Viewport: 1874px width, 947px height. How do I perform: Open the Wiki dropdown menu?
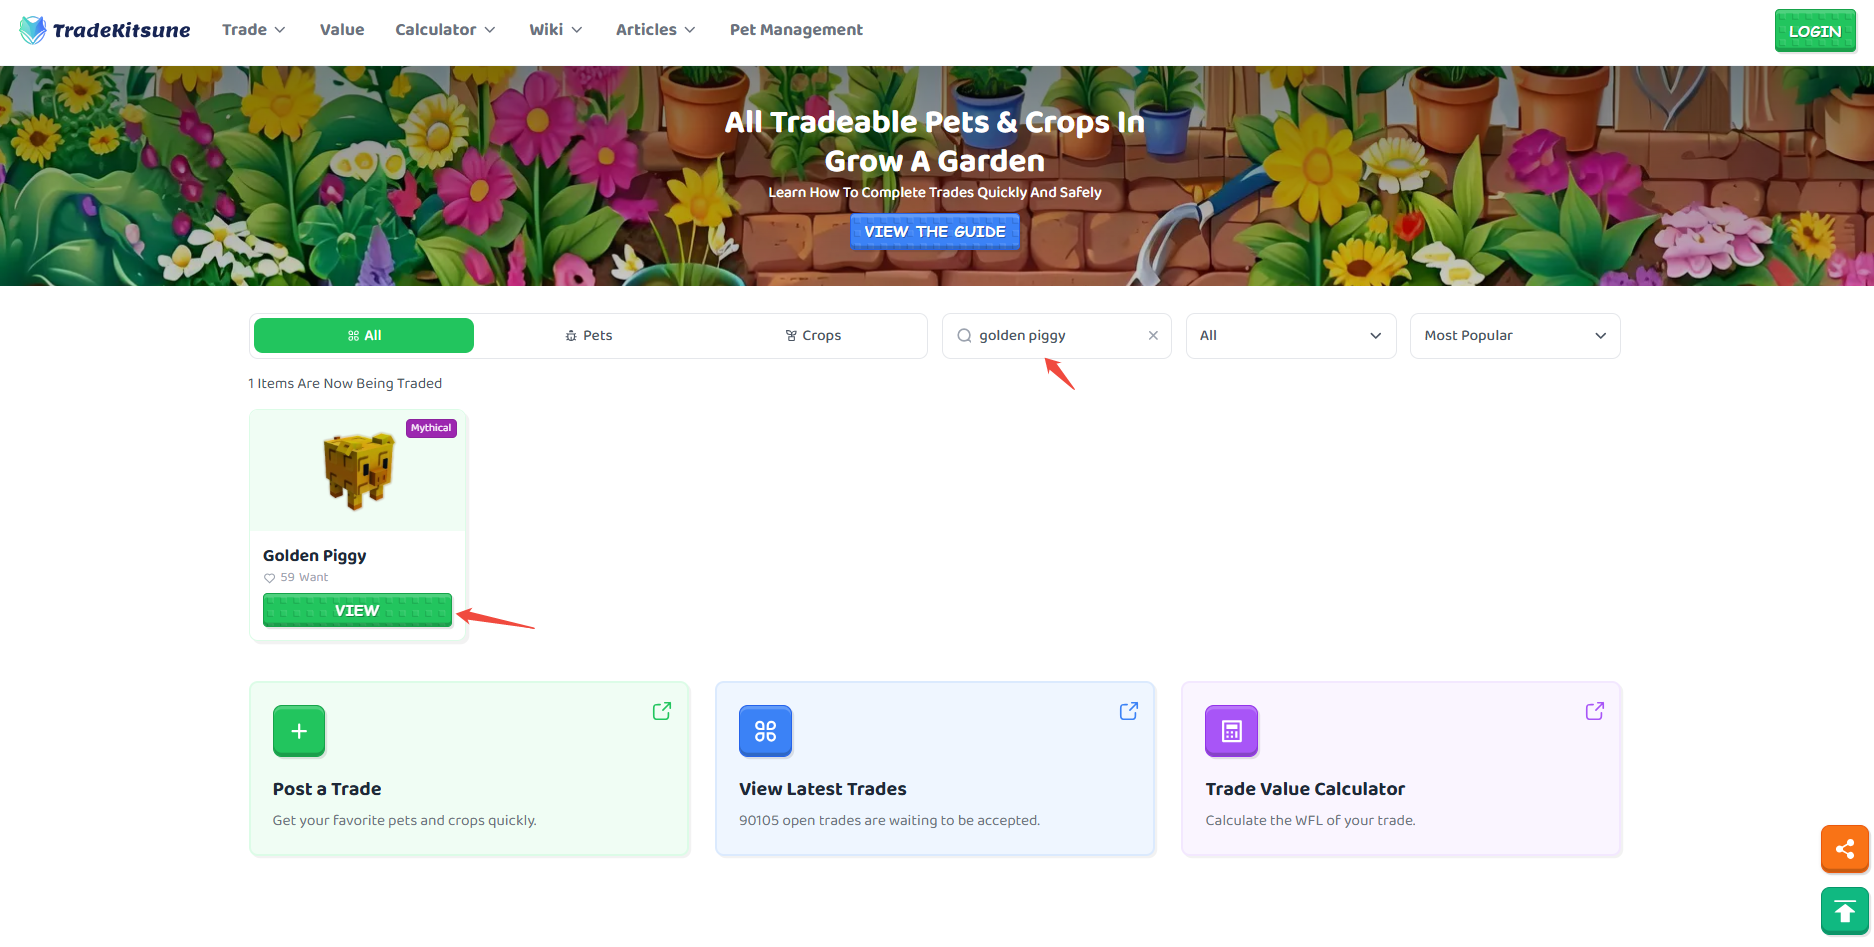coord(556,30)
